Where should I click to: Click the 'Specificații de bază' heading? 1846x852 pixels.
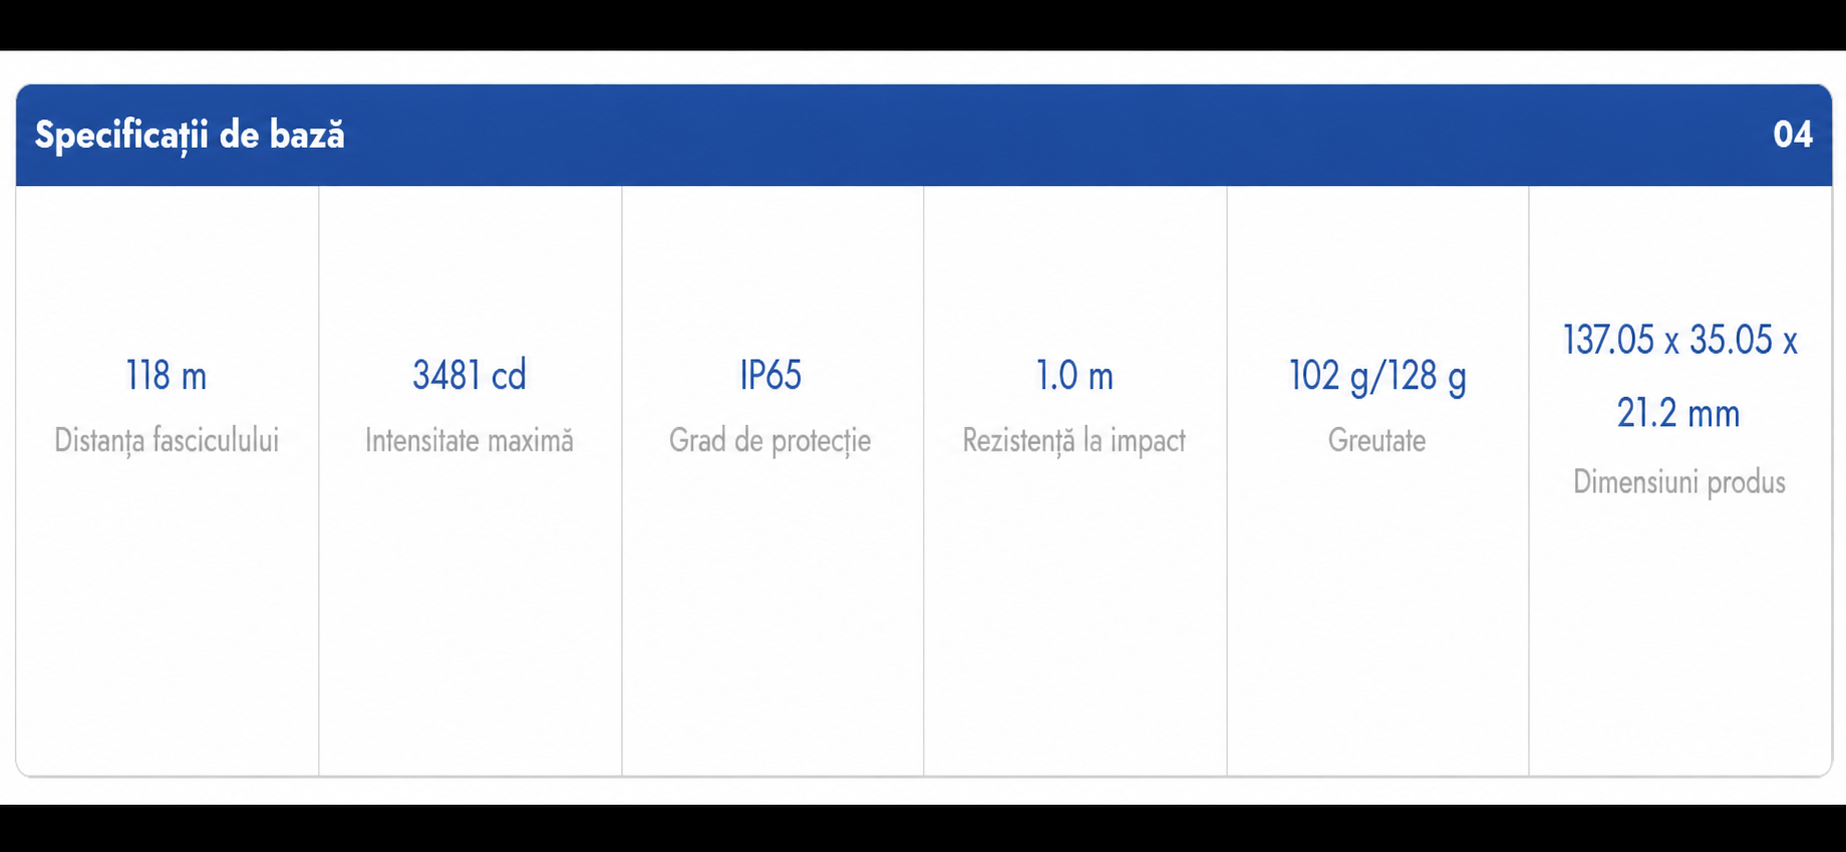coord(190,135)
